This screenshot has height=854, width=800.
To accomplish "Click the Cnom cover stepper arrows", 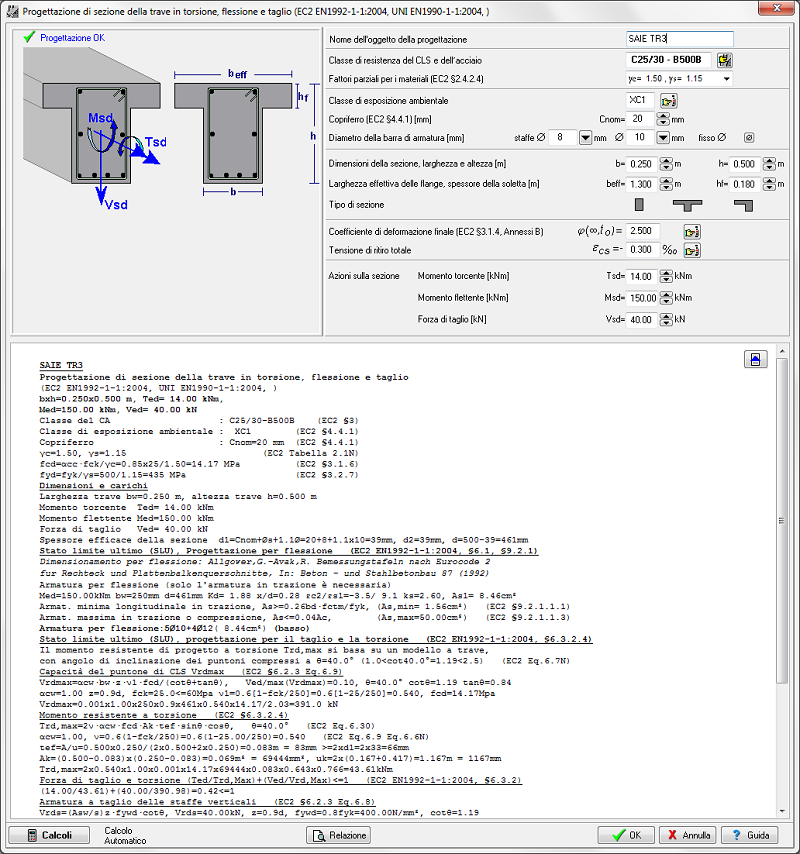I will [663, 119].
